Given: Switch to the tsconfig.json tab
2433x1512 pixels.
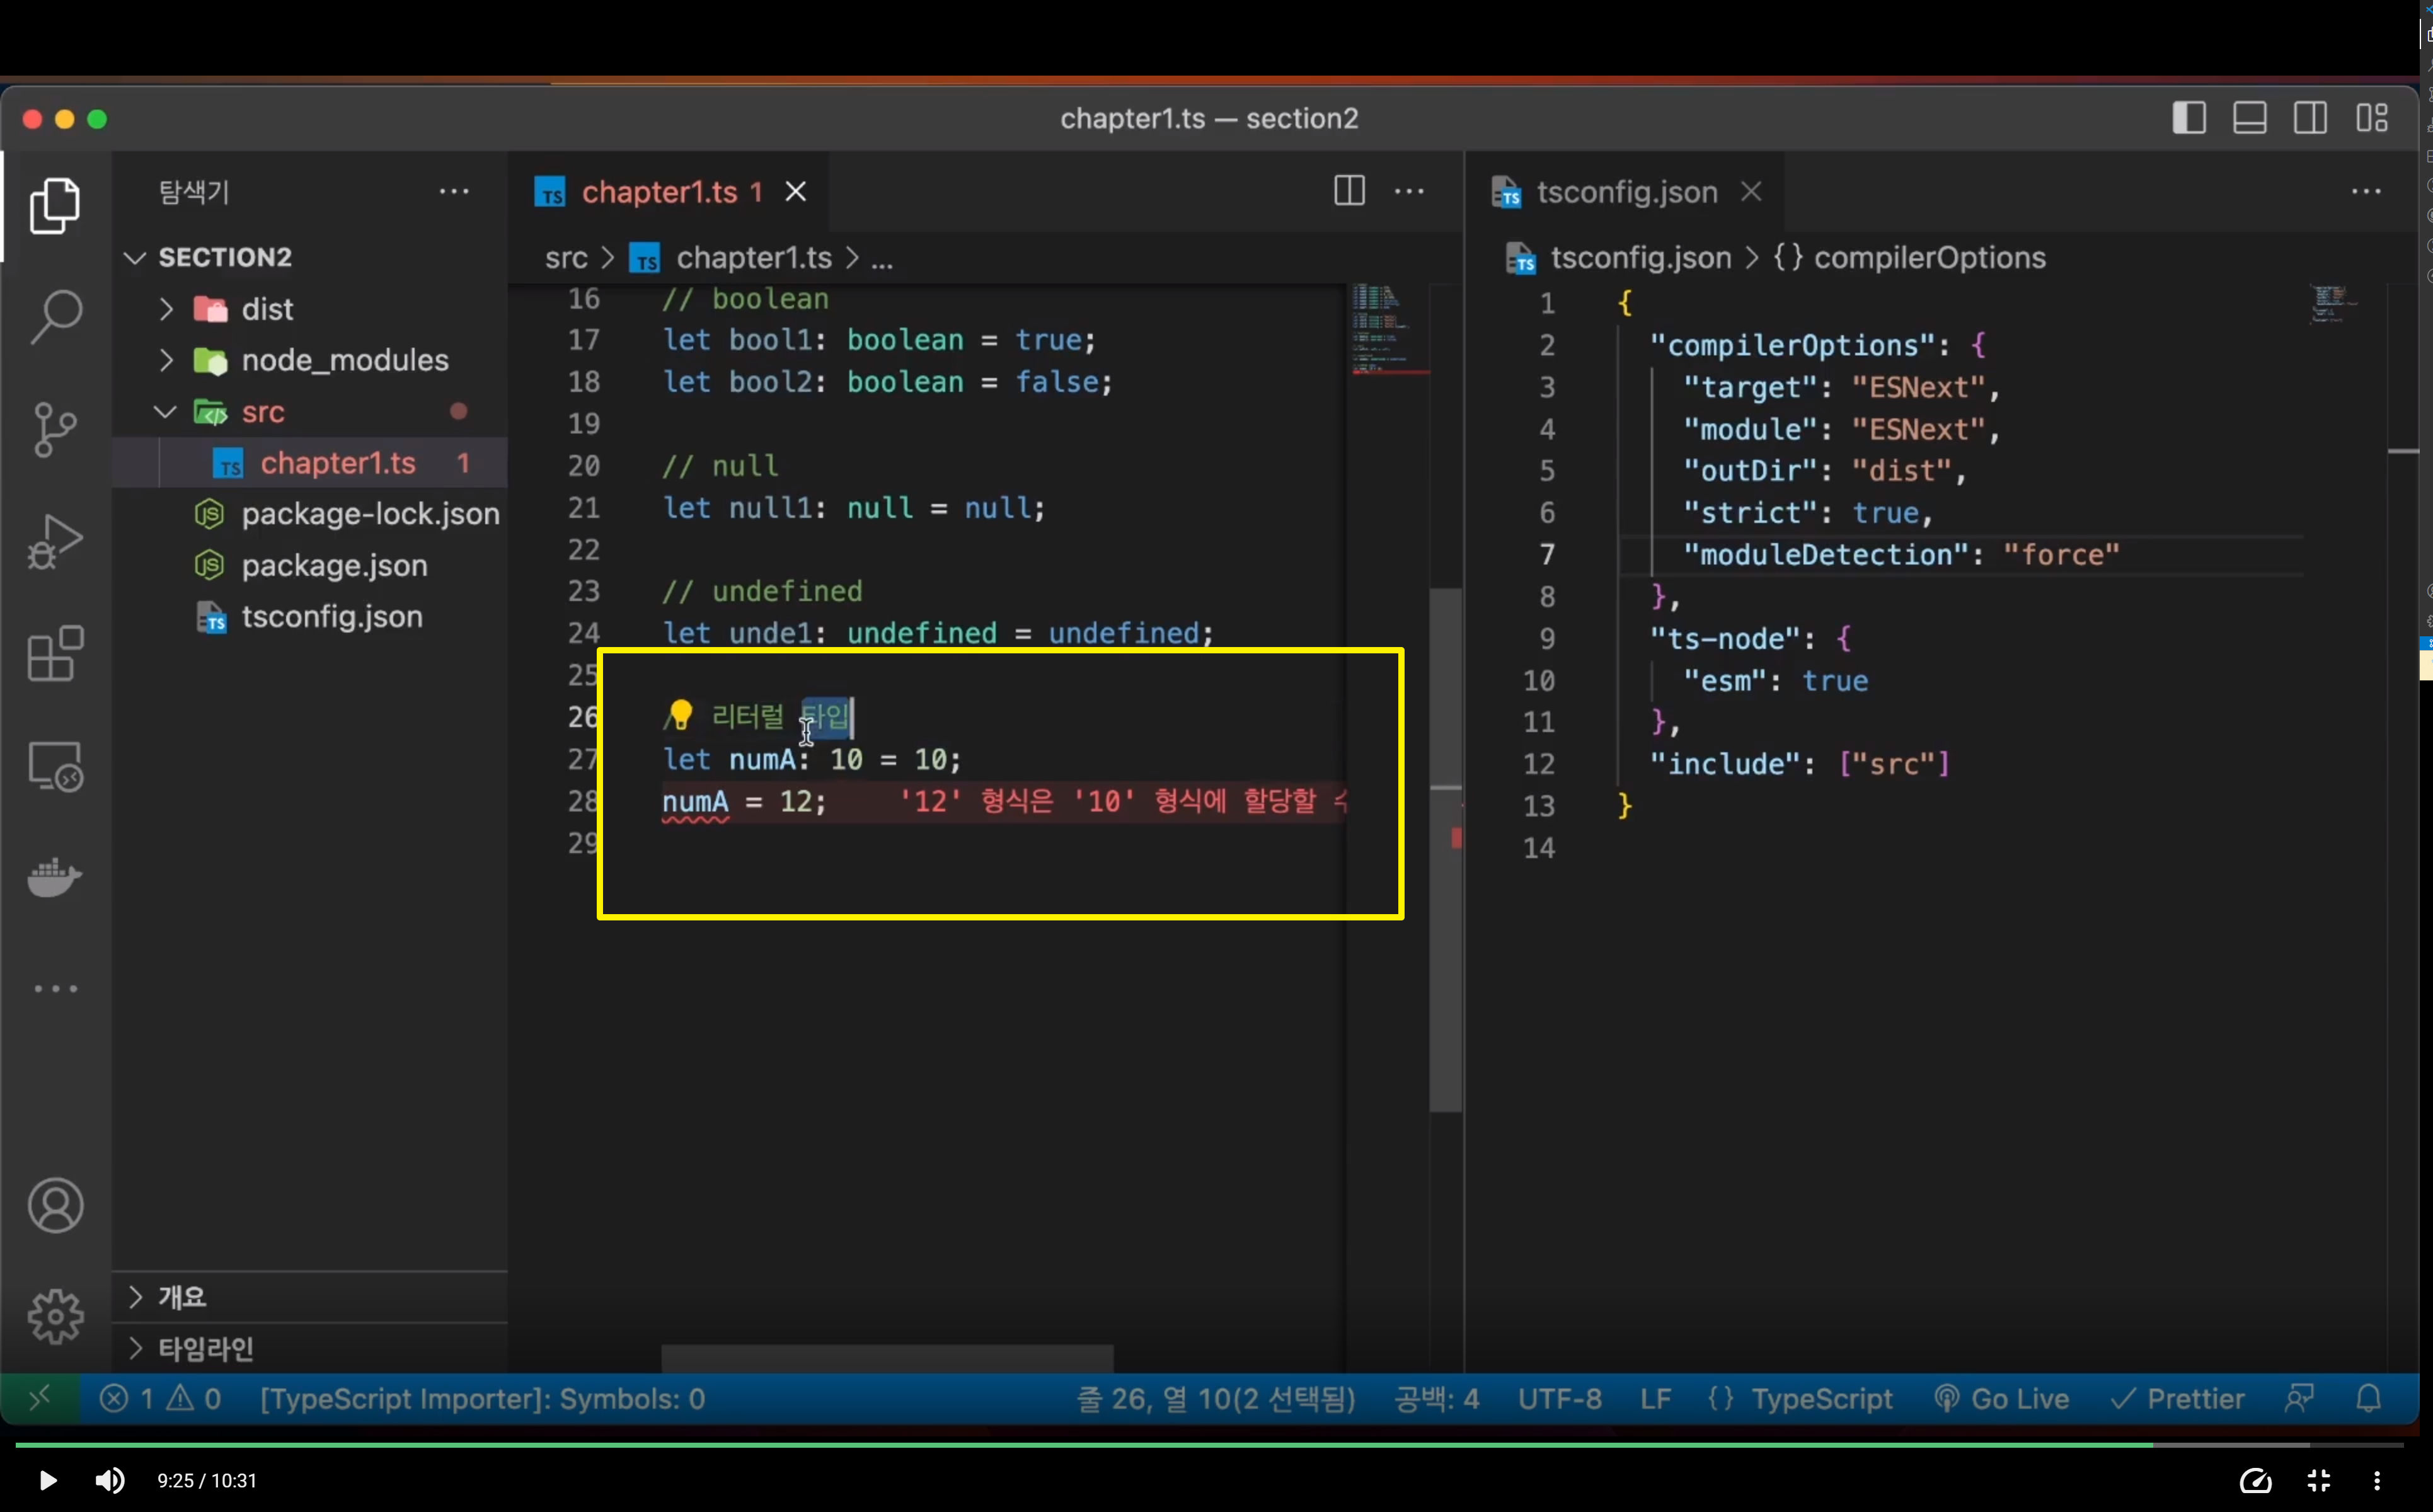Looking at the screenshot, I should click(1626, 191).
